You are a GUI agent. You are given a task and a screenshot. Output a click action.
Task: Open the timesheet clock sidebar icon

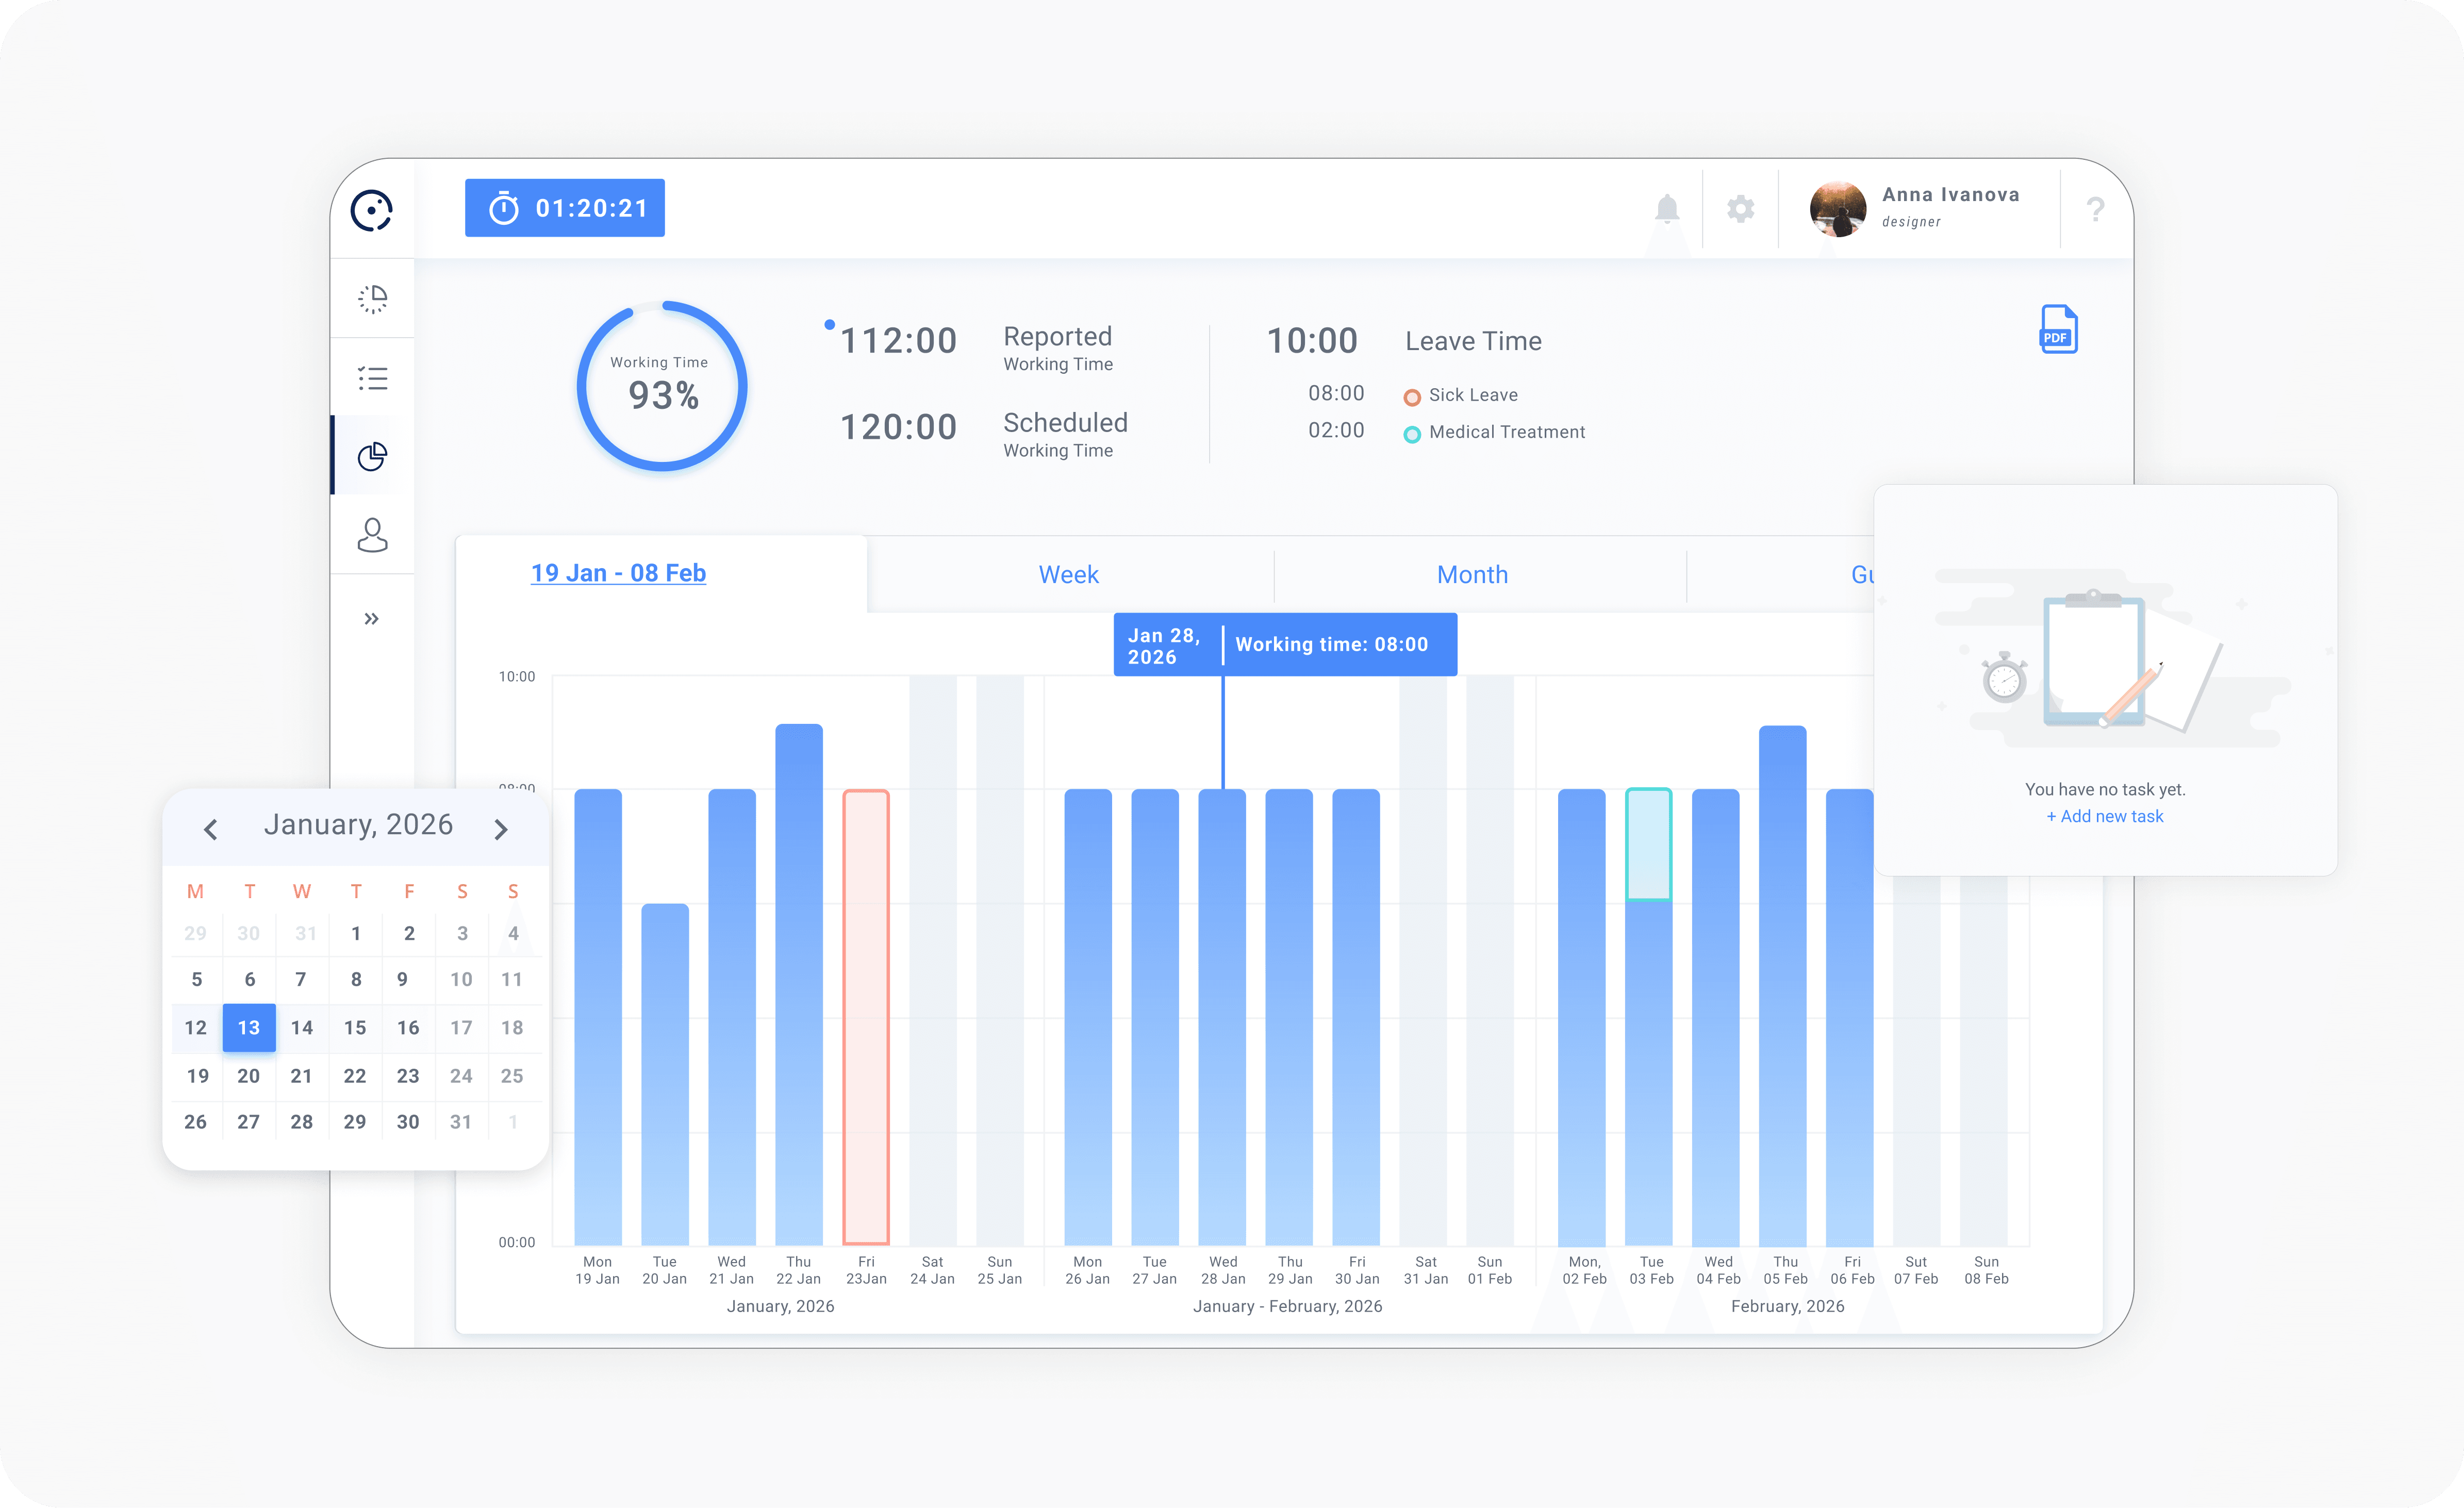(372, 298)
